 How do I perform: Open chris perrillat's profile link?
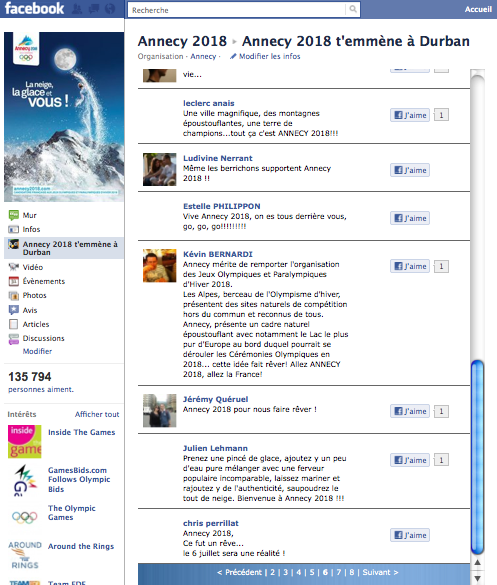pyautogui.click(x=210, y=523)
